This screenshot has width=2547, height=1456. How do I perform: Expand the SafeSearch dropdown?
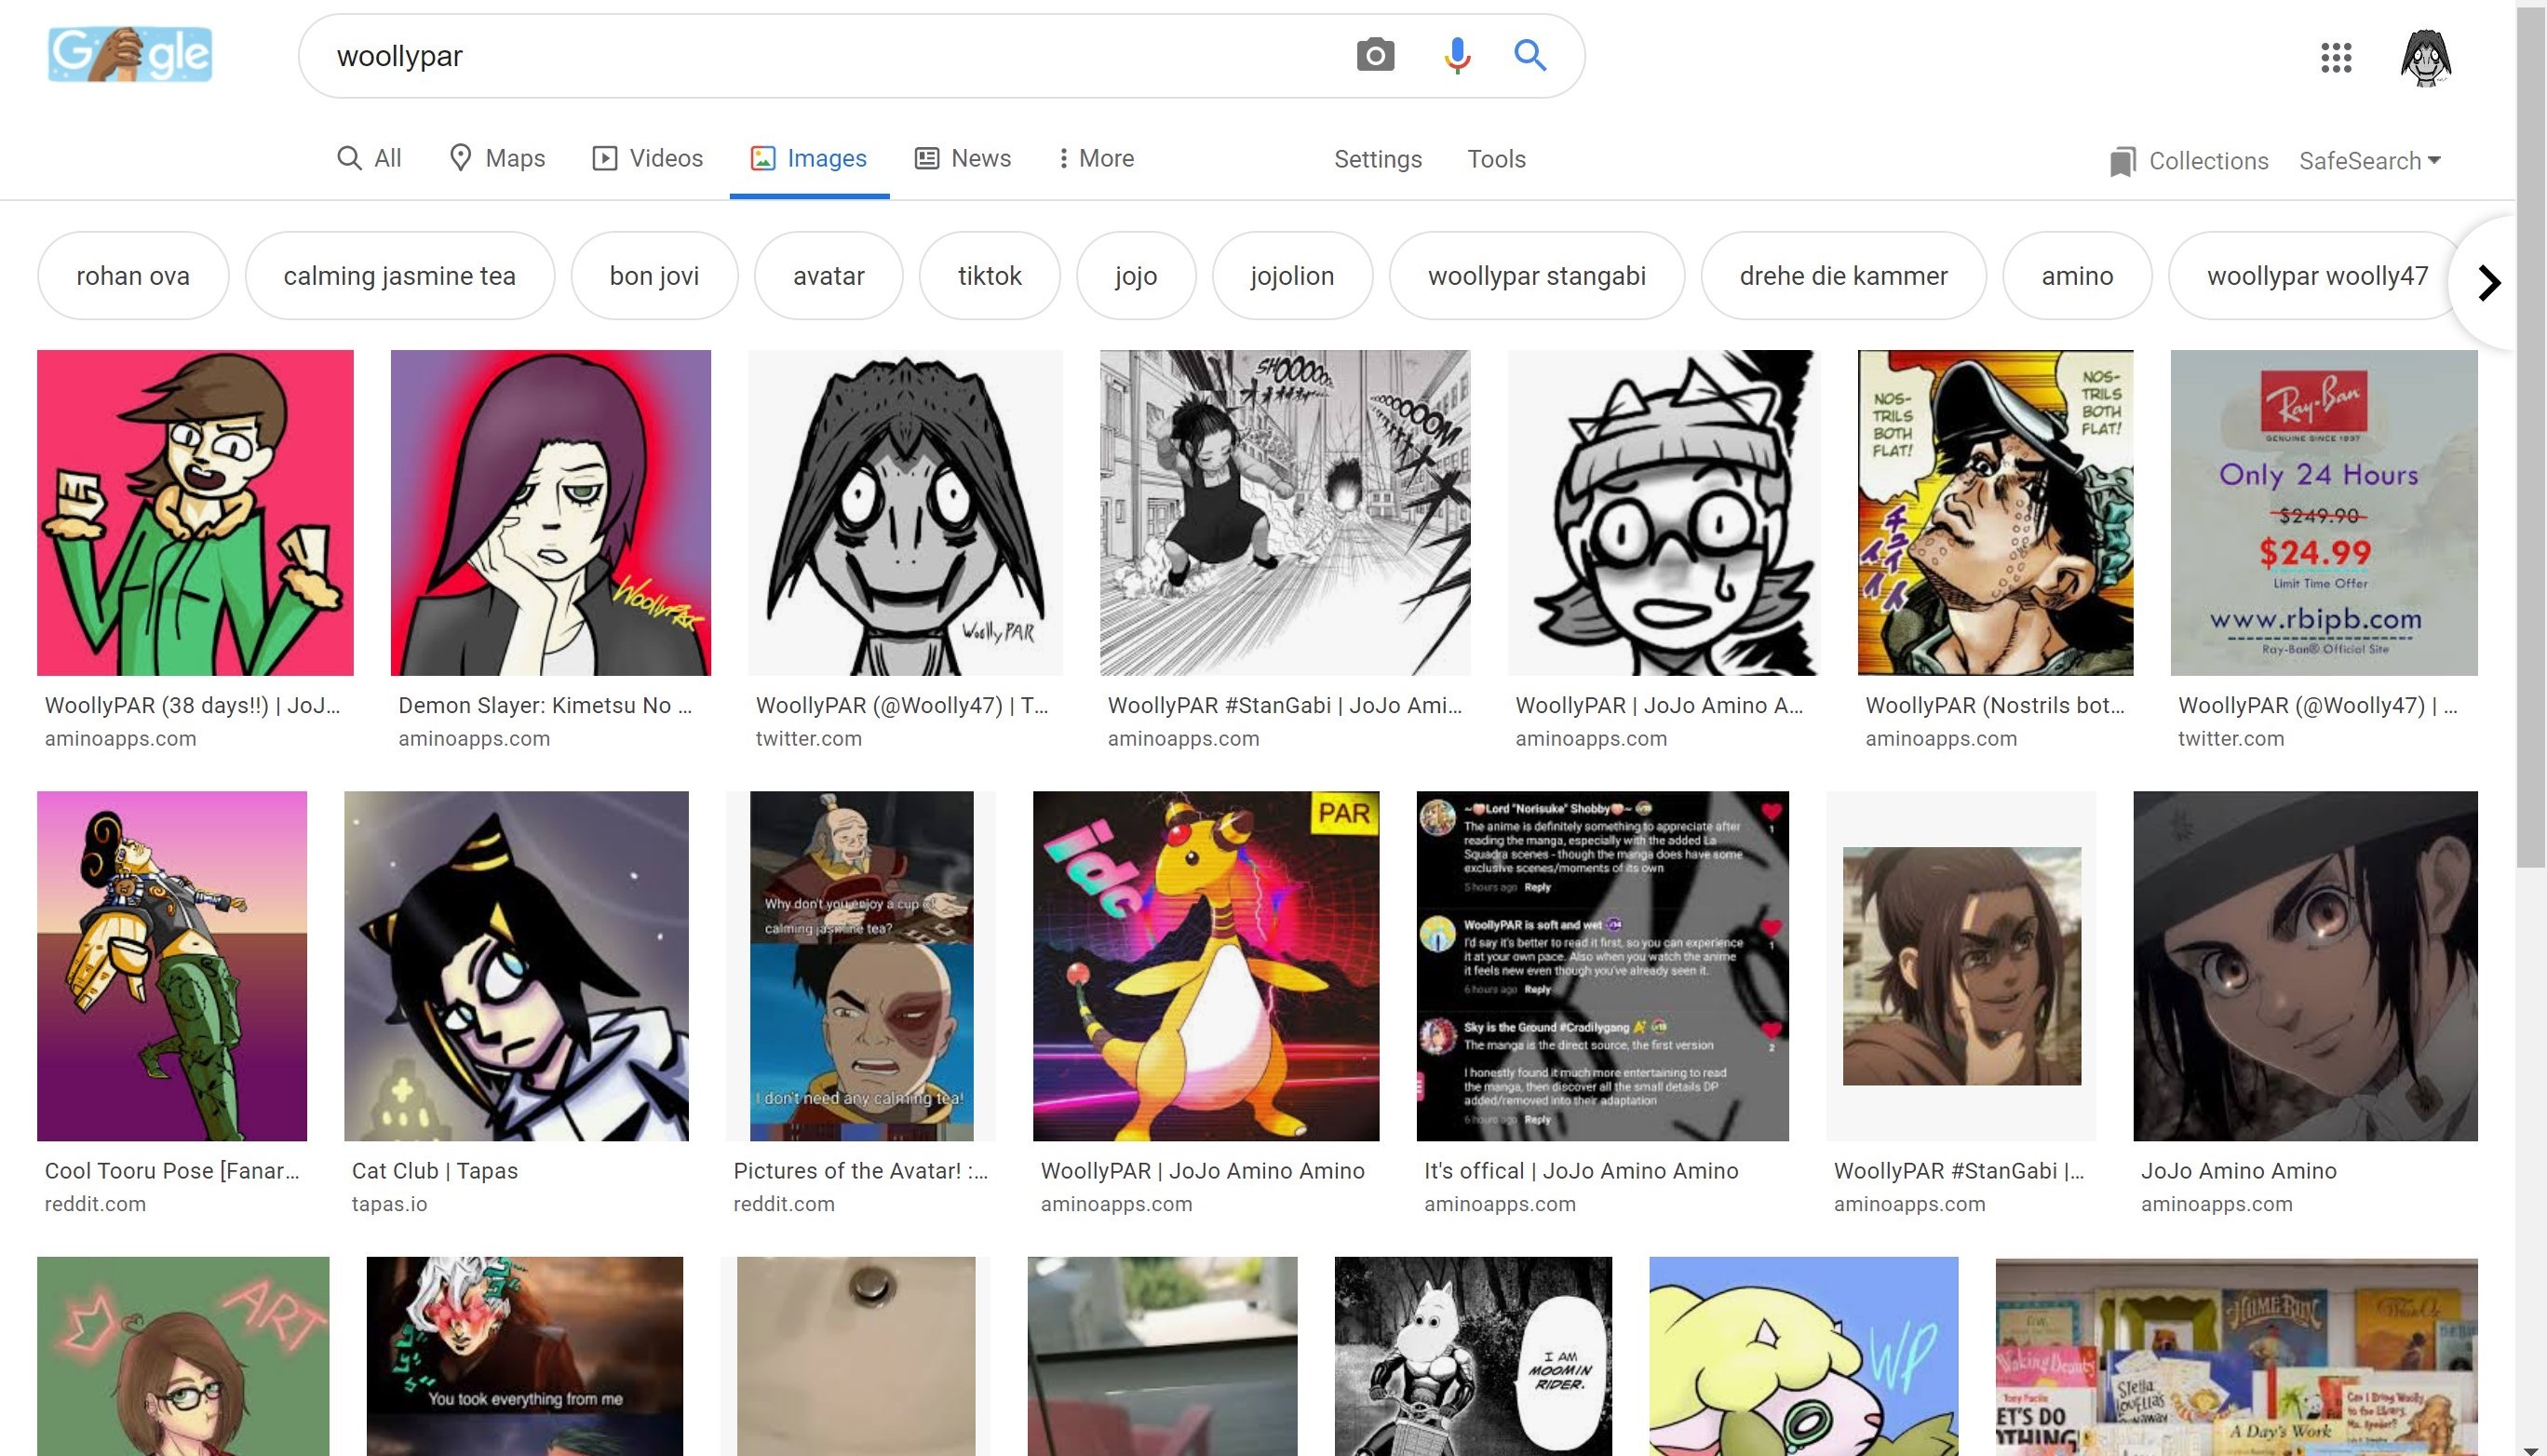[2369, 161]
